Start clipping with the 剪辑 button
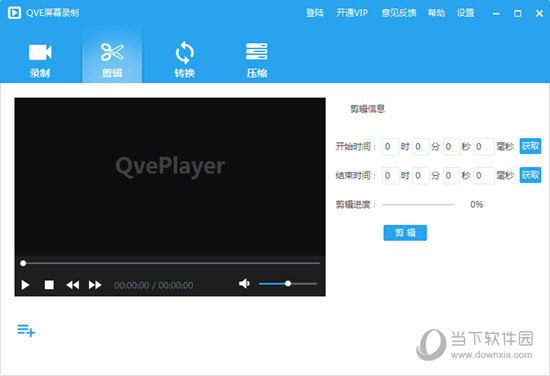Image resolution: width=550 pixels, height=376 pixels. pos(405,233)
